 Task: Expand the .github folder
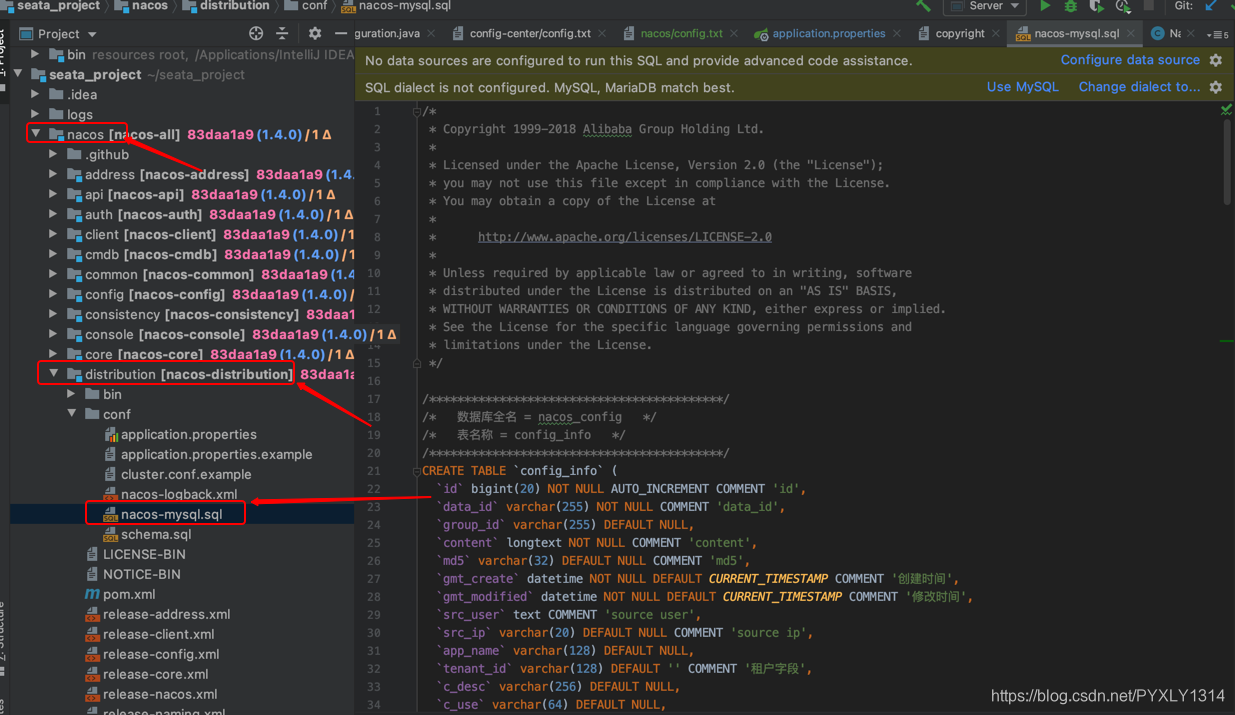click(x=54, y=154)
